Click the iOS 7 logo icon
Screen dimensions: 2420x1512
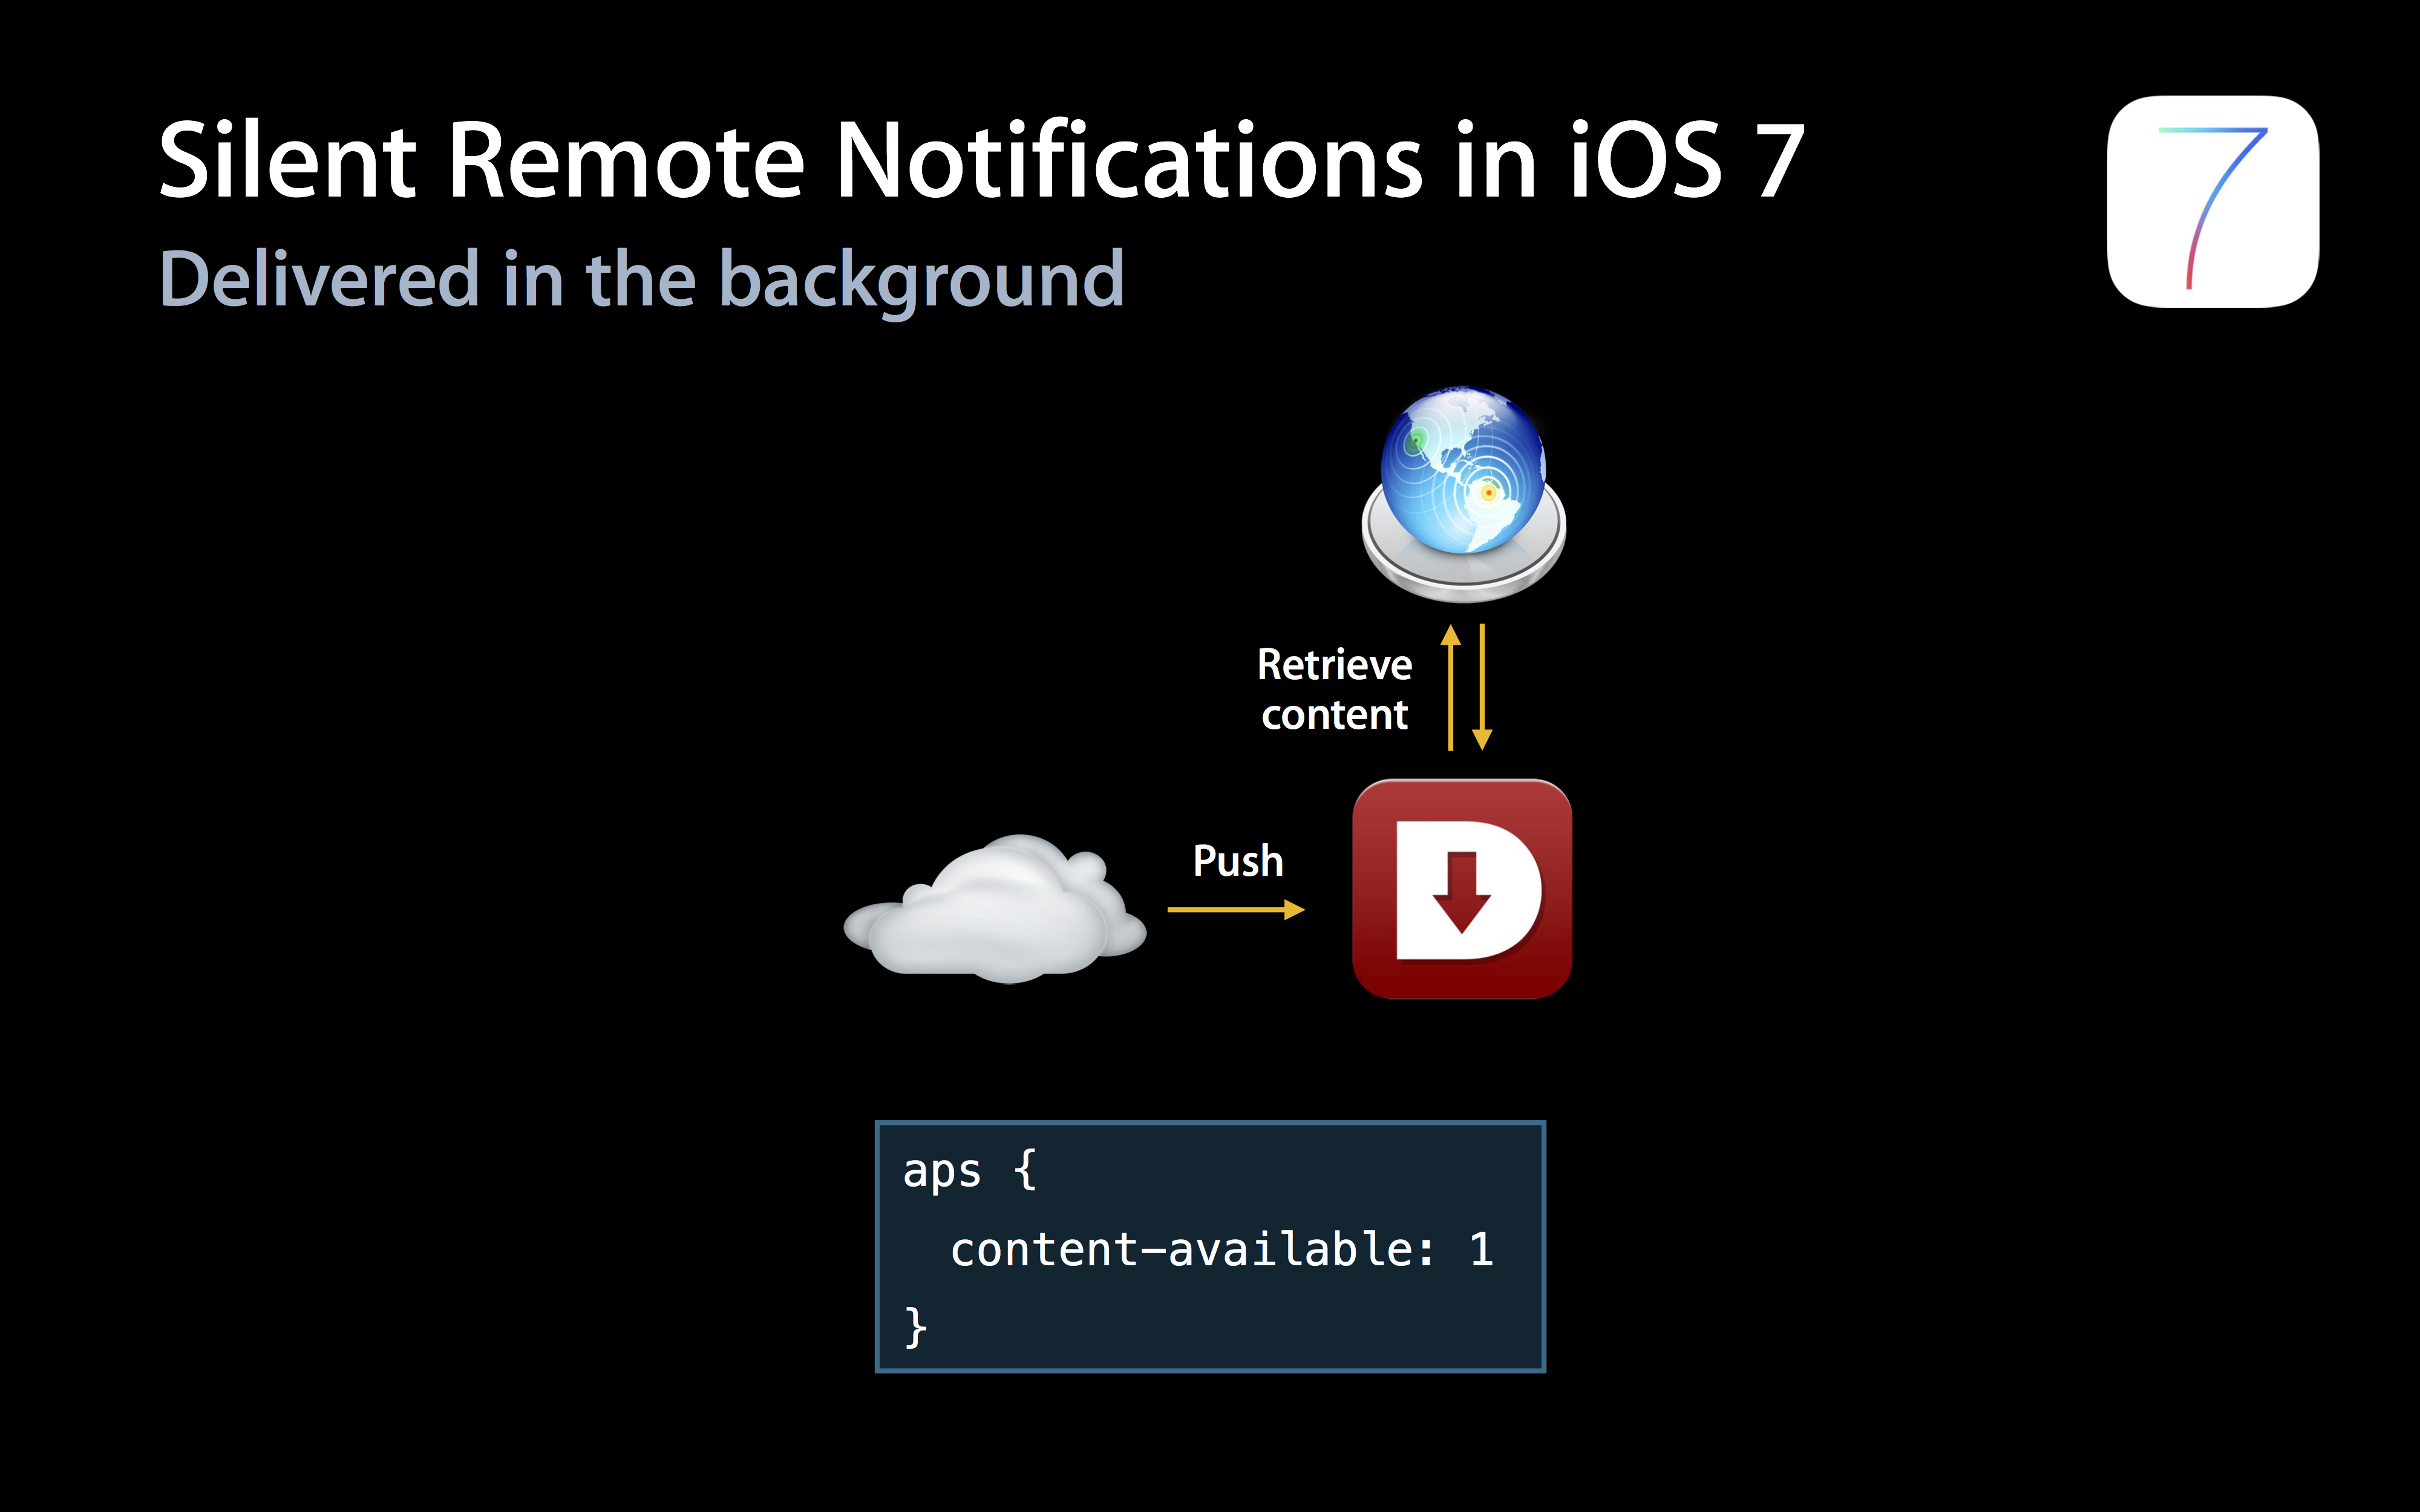point(2212,201)
